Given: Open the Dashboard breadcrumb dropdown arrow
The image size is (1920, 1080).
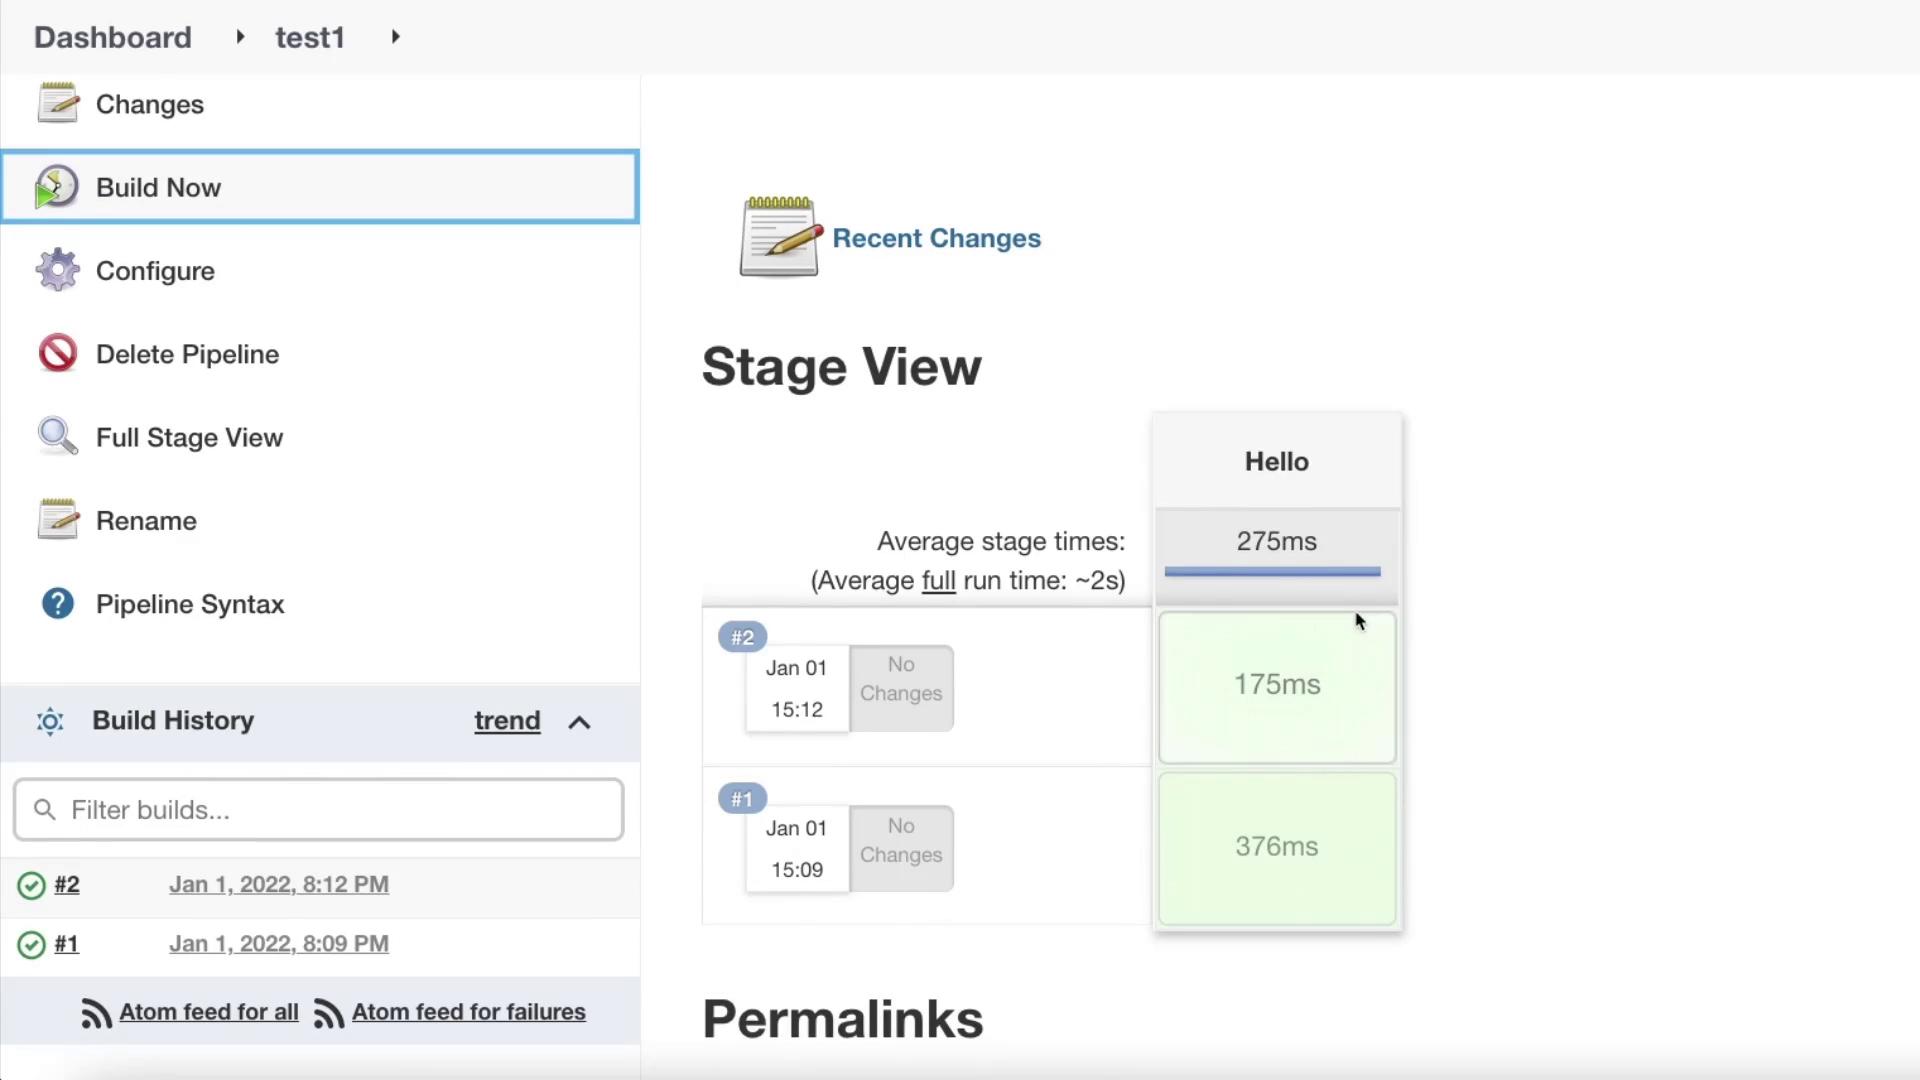Looking at the screenshot, I should tap(240, 37).
